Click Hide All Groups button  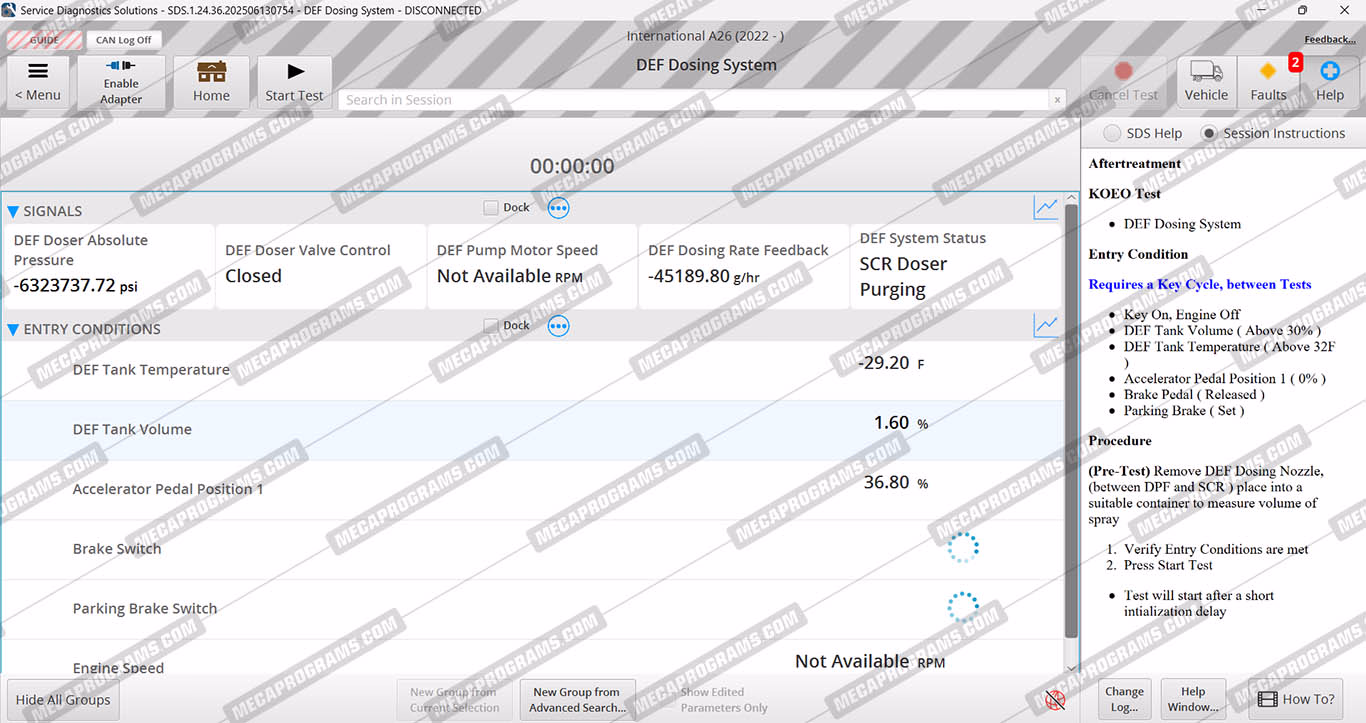[63, 699]
